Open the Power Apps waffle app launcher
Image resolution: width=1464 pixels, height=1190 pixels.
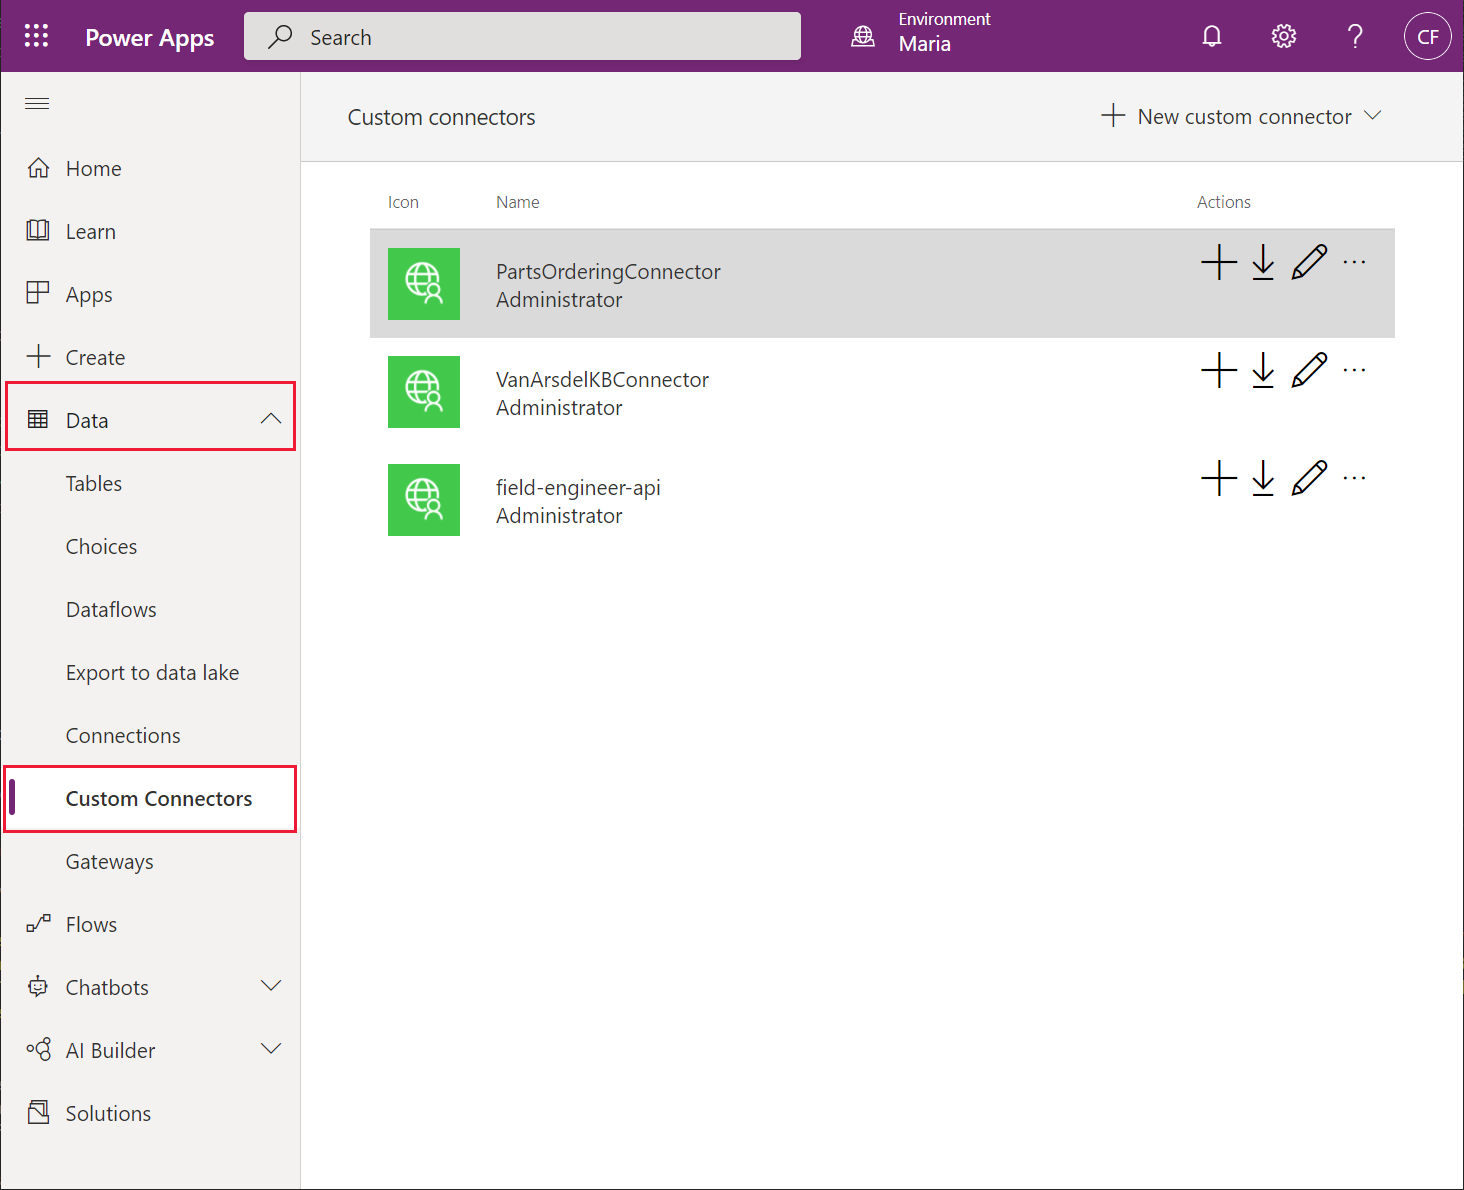pos(36,36)
